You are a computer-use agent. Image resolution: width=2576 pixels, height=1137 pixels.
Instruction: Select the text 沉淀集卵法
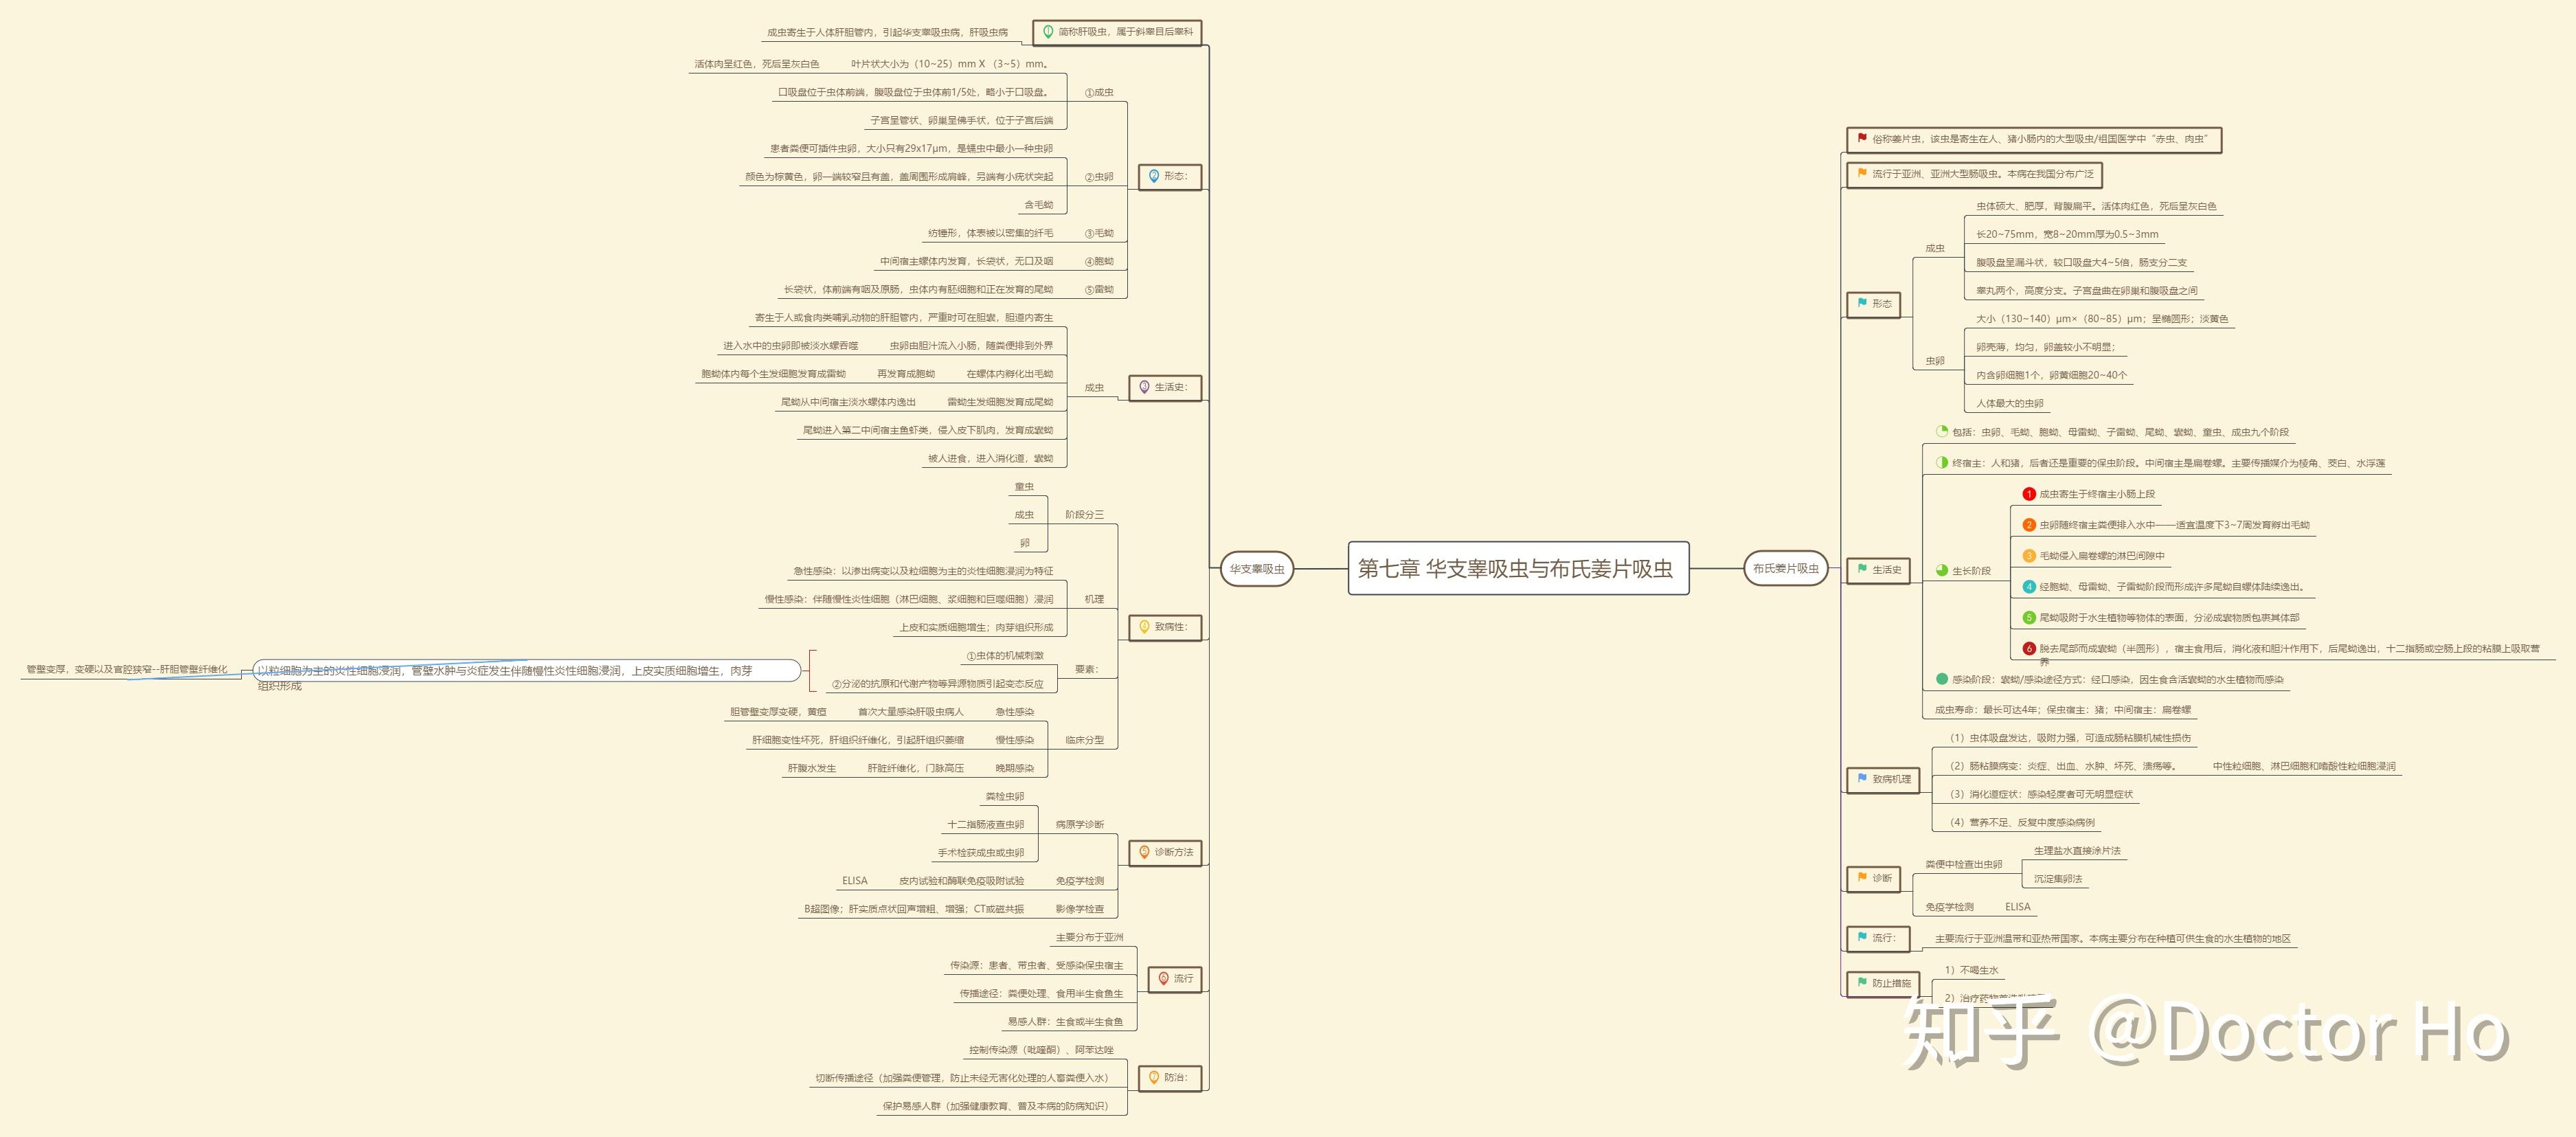coord(2058,879)
